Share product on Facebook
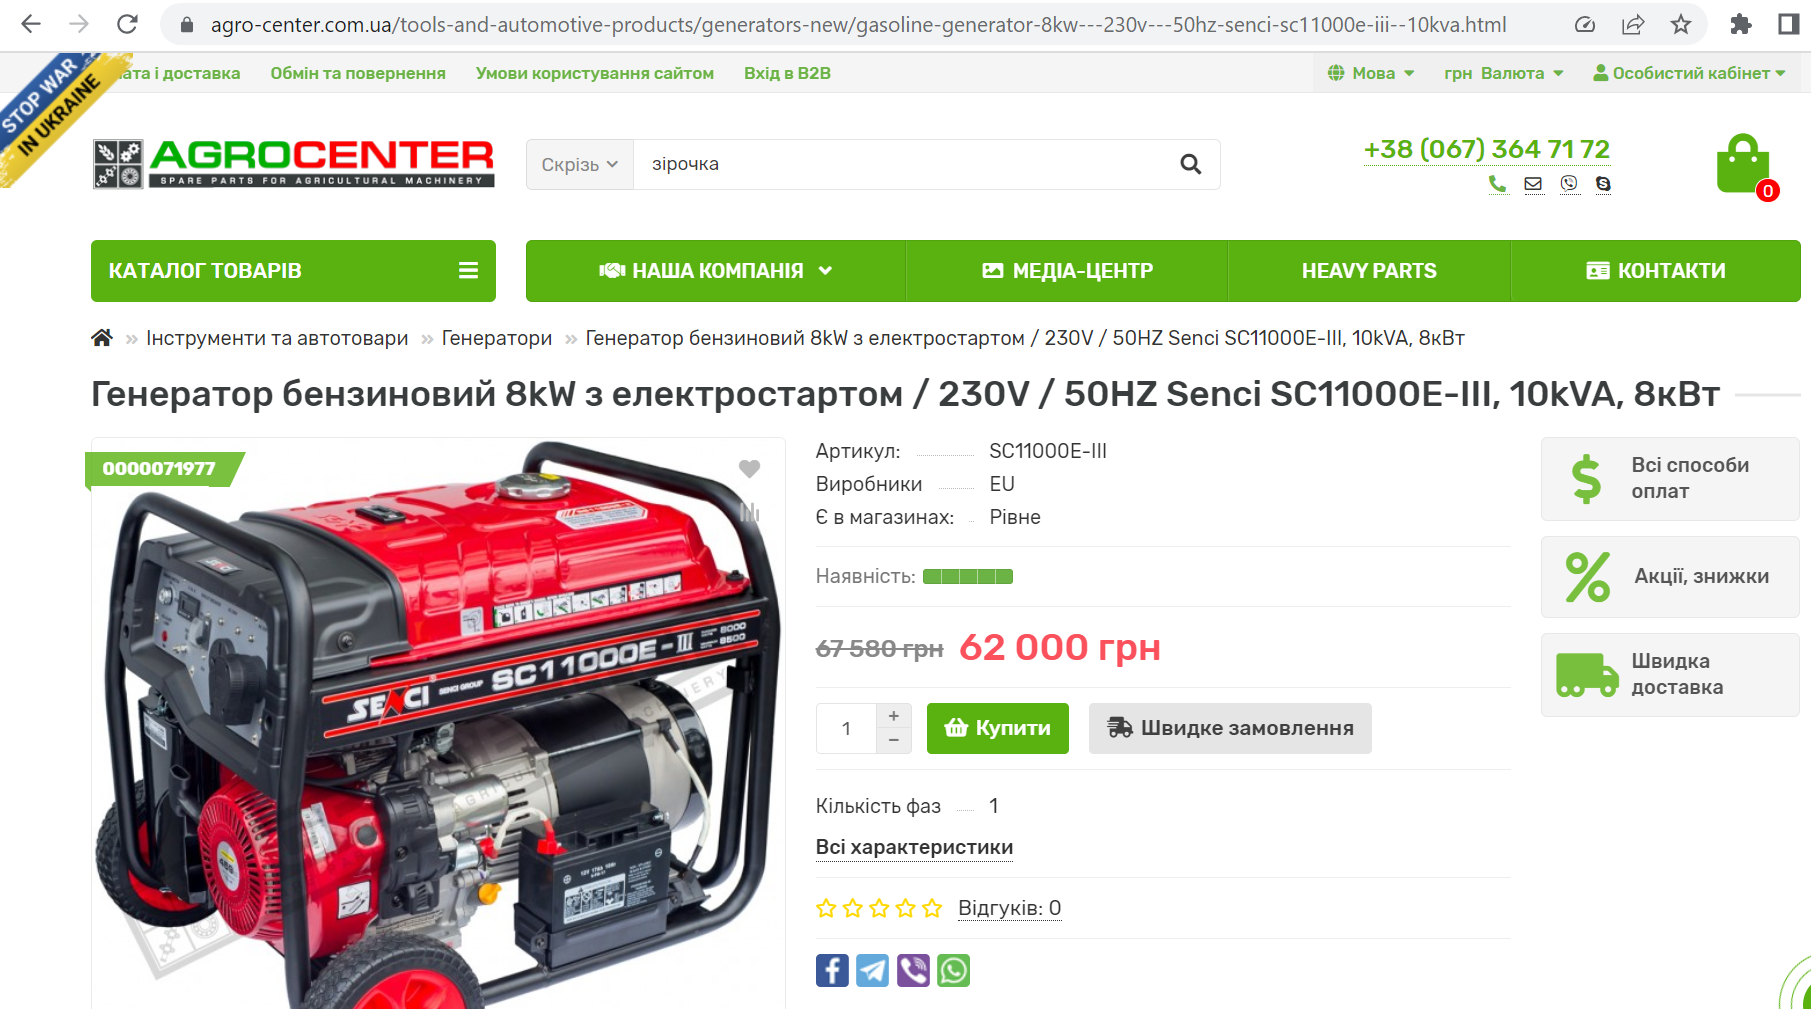 click(x=832, y=970)
